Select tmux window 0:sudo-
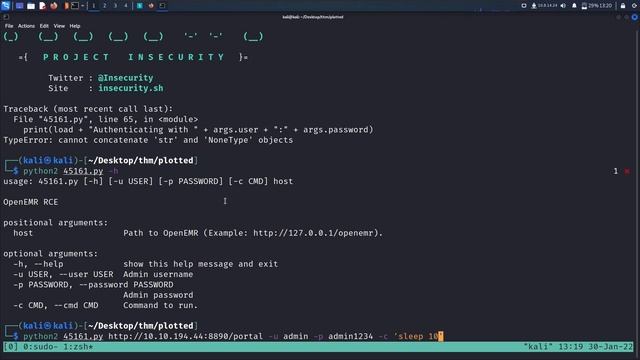This screenshot has width=640, height=360. point(41,347)
